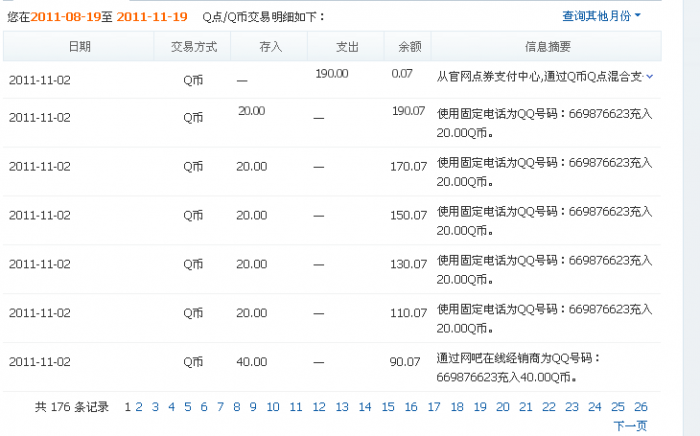700x436 pixels.
Task: Click the 支出 column header
Action: pos(347,46)
